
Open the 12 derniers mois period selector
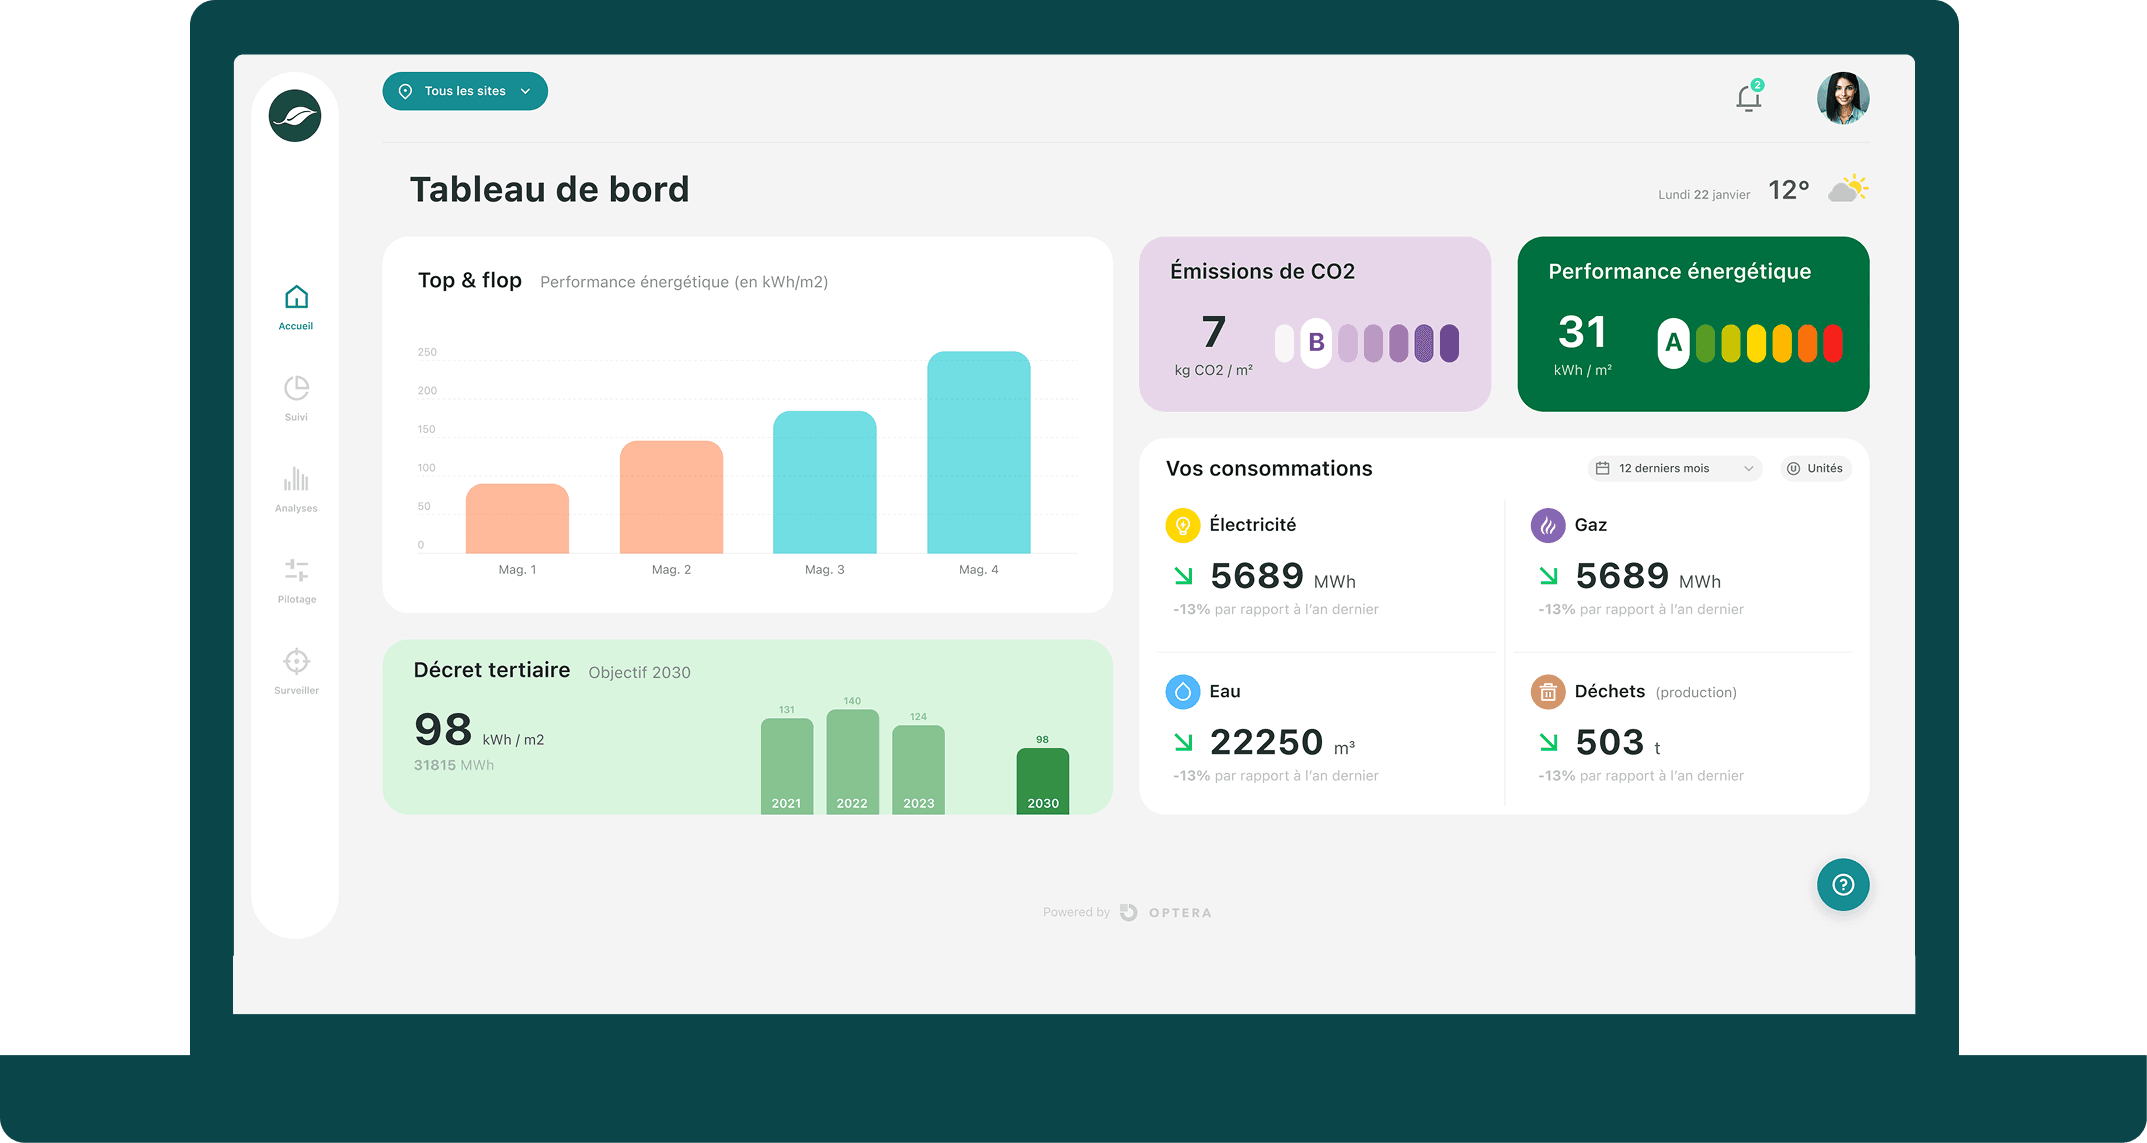pos(1673,468)
